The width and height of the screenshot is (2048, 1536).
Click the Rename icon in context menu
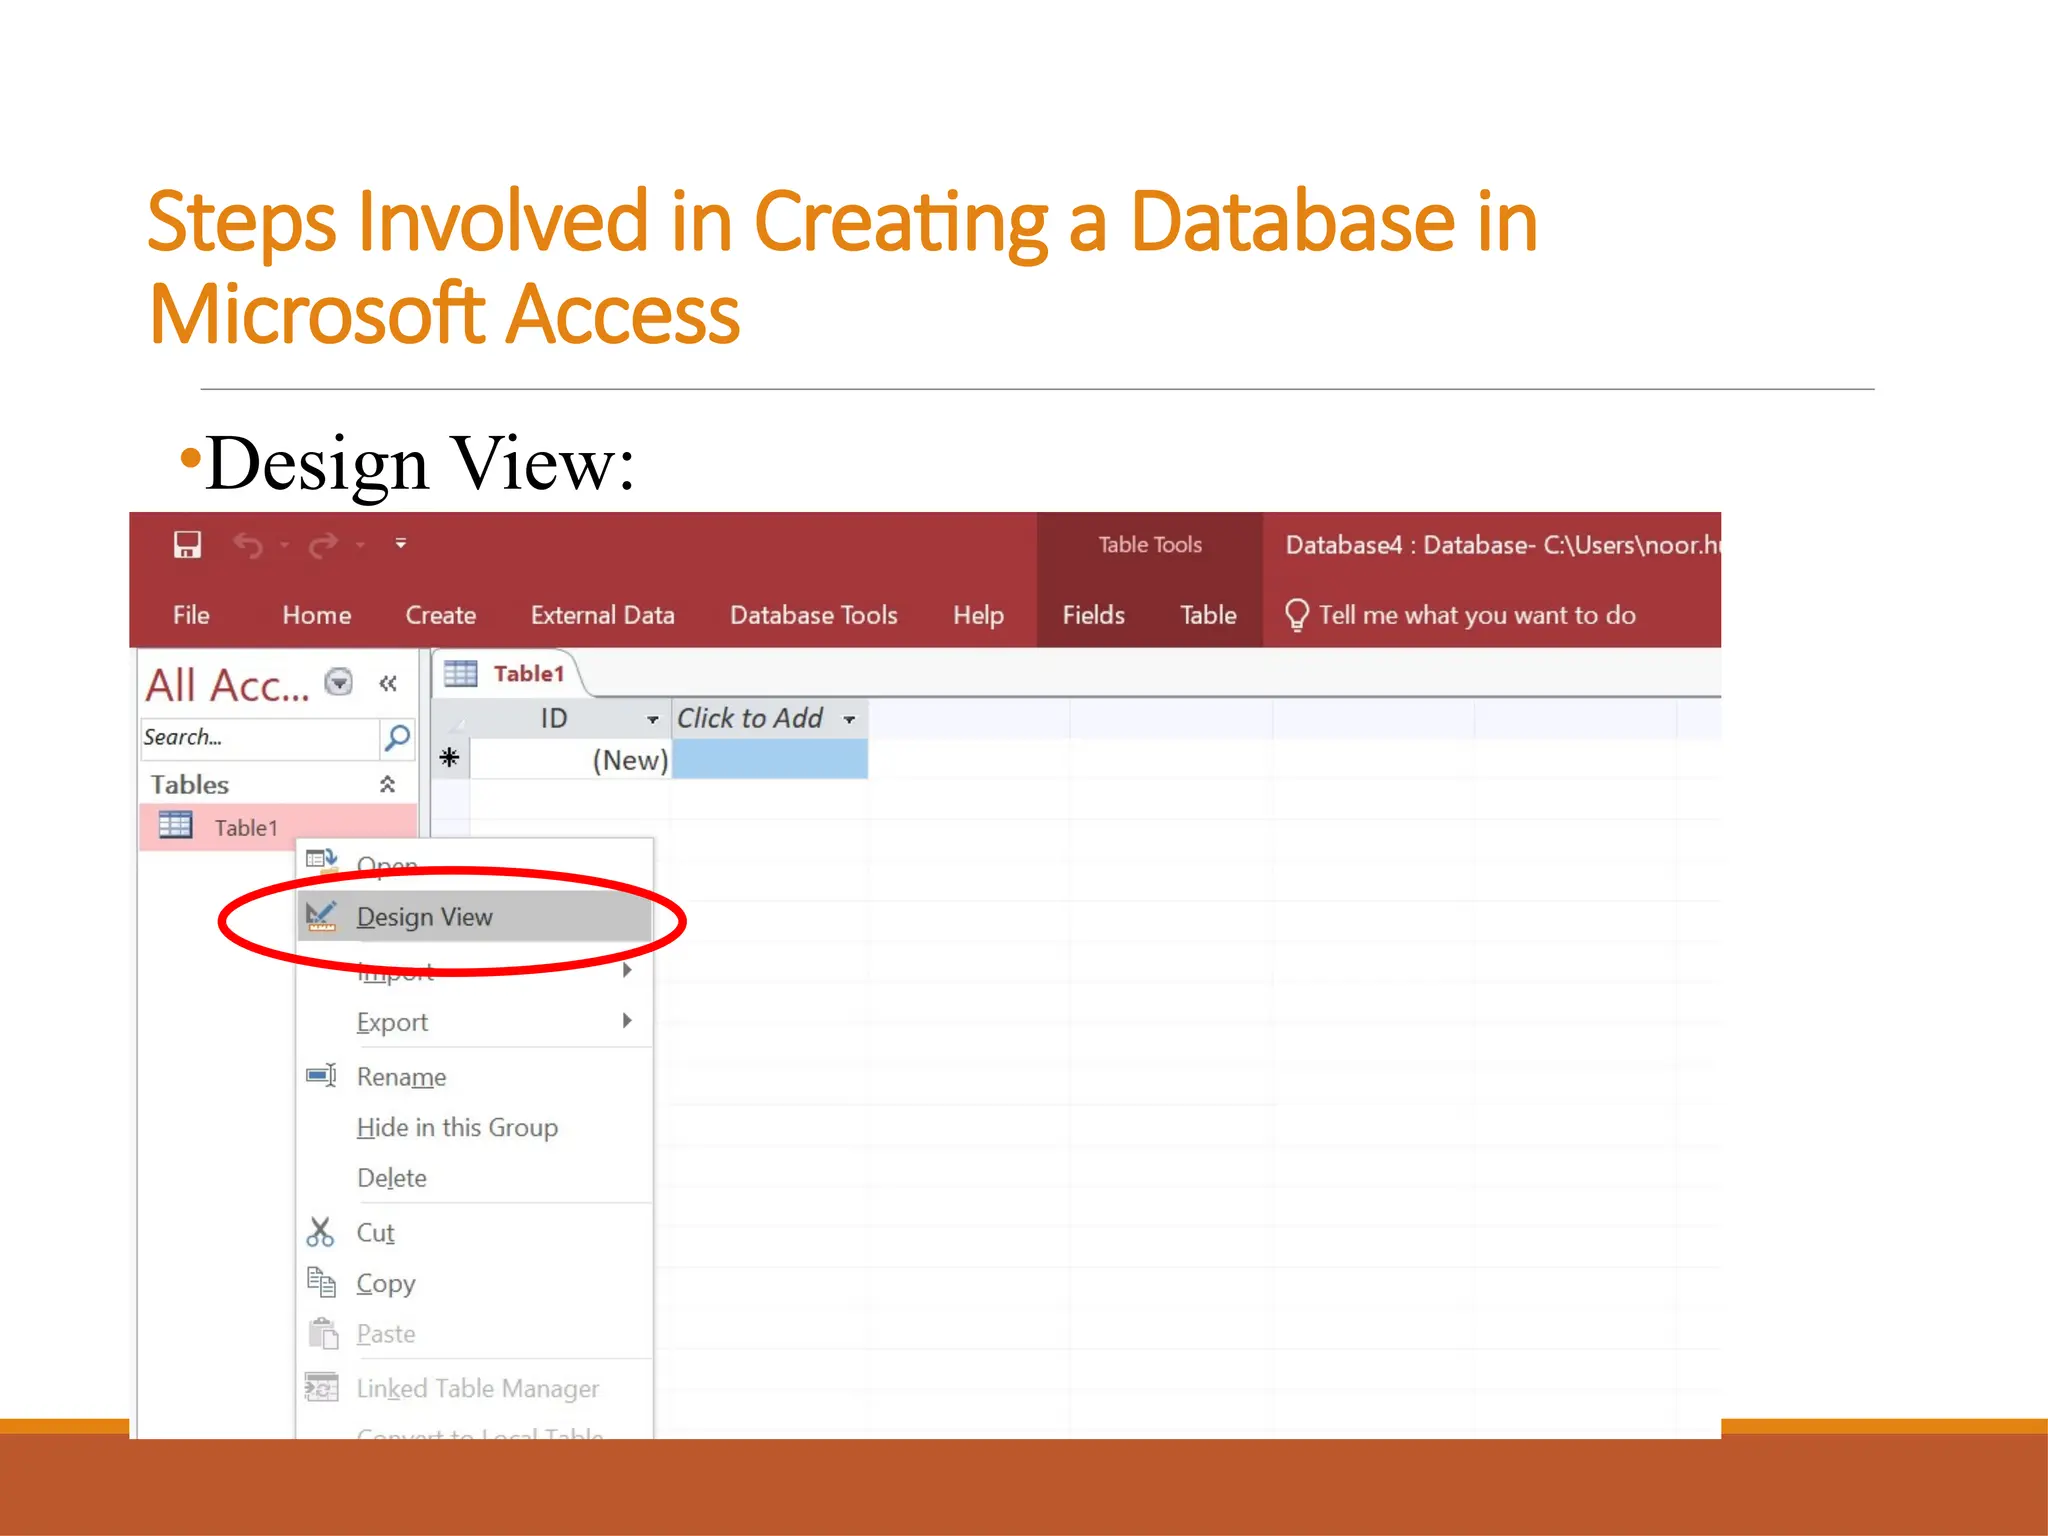click(x=321, y=1075)
